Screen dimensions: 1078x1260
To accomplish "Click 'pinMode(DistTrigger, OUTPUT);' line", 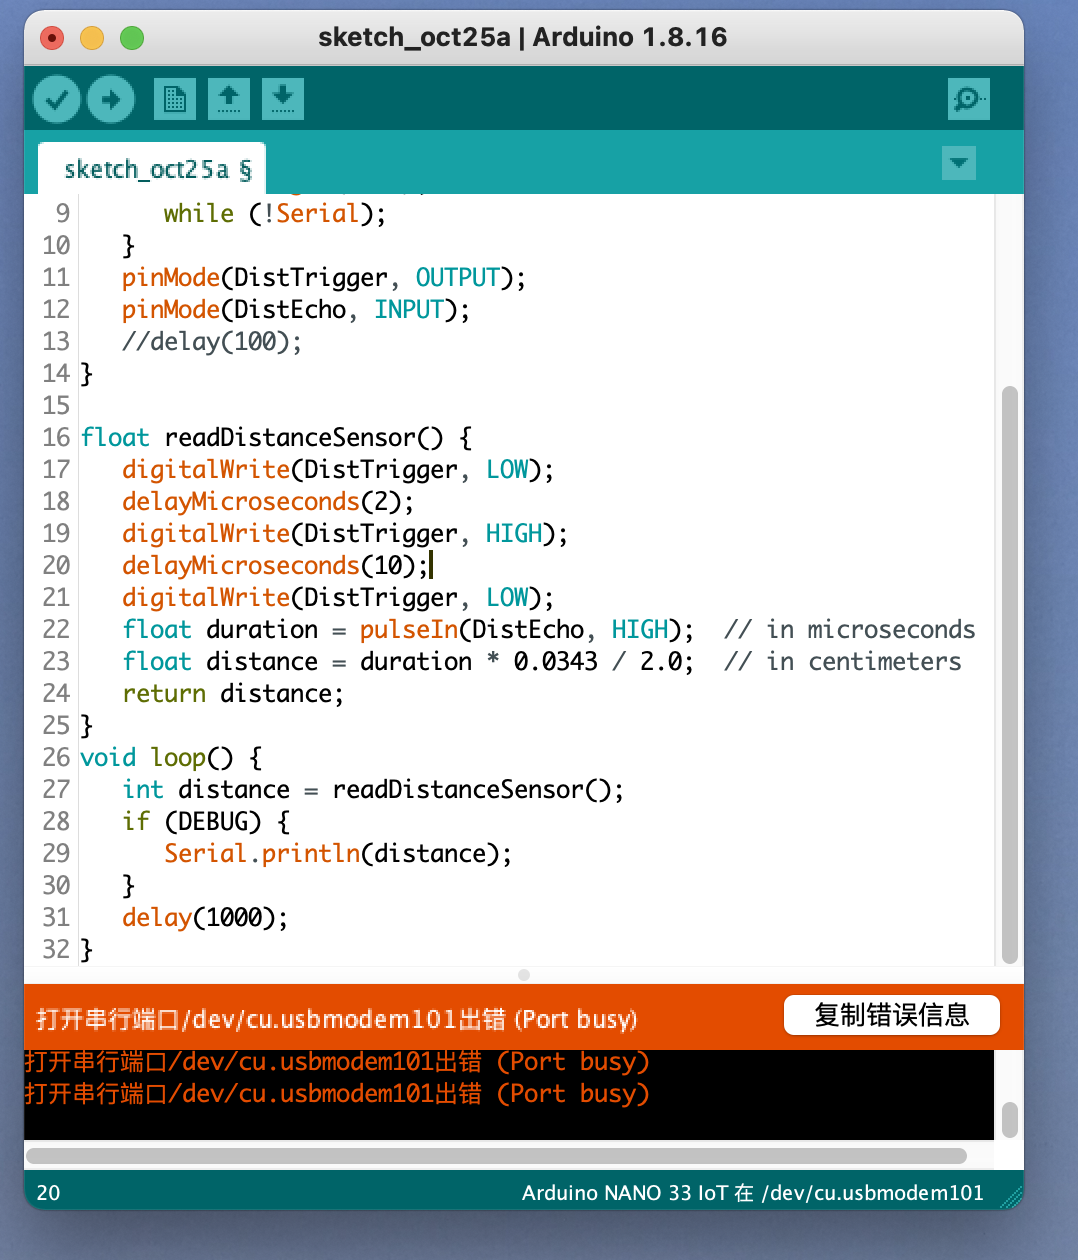I will coord(323,277).
